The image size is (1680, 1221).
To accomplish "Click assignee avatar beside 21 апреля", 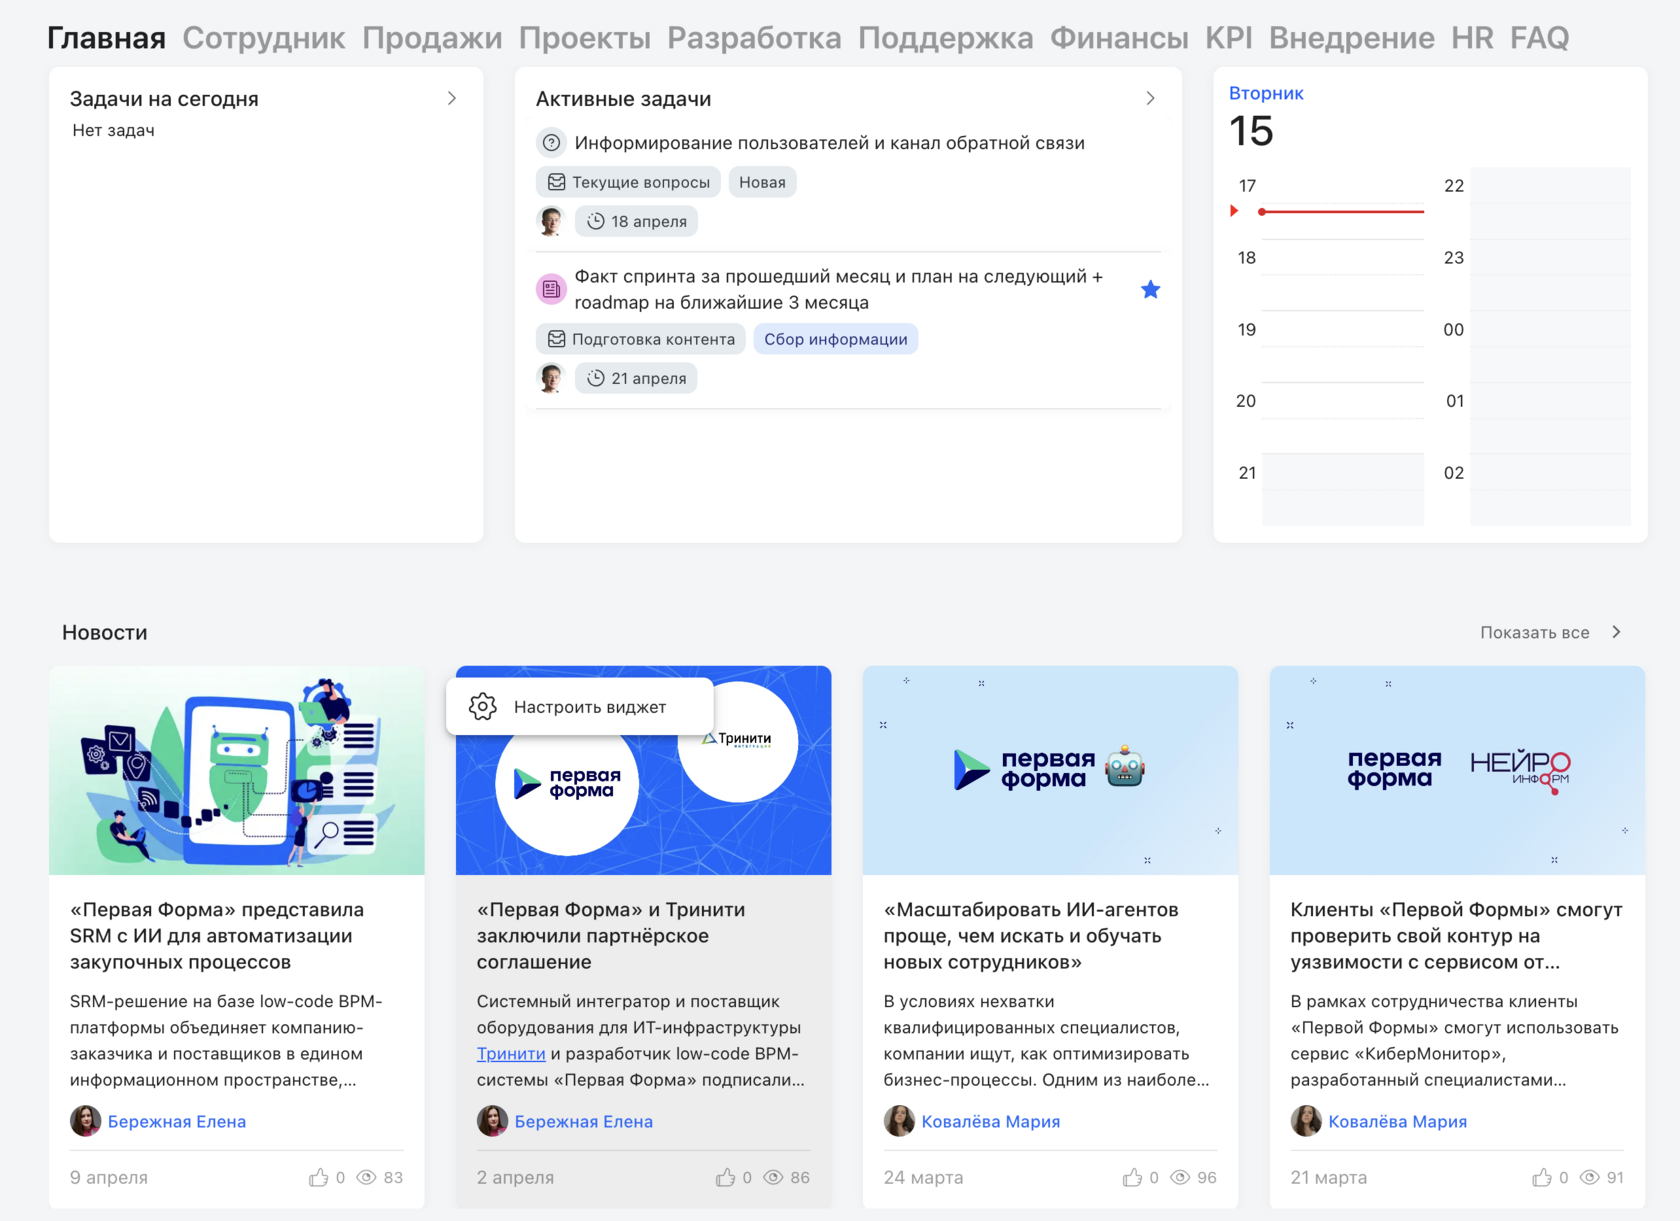I will click(551, 378).
